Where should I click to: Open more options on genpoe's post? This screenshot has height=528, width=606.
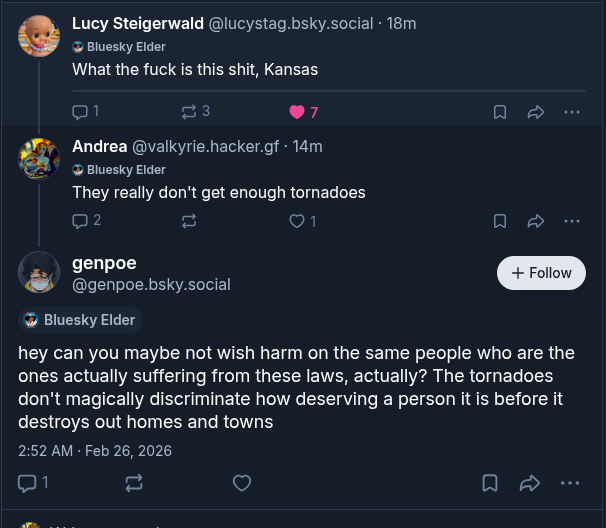[x=570, y=483]
